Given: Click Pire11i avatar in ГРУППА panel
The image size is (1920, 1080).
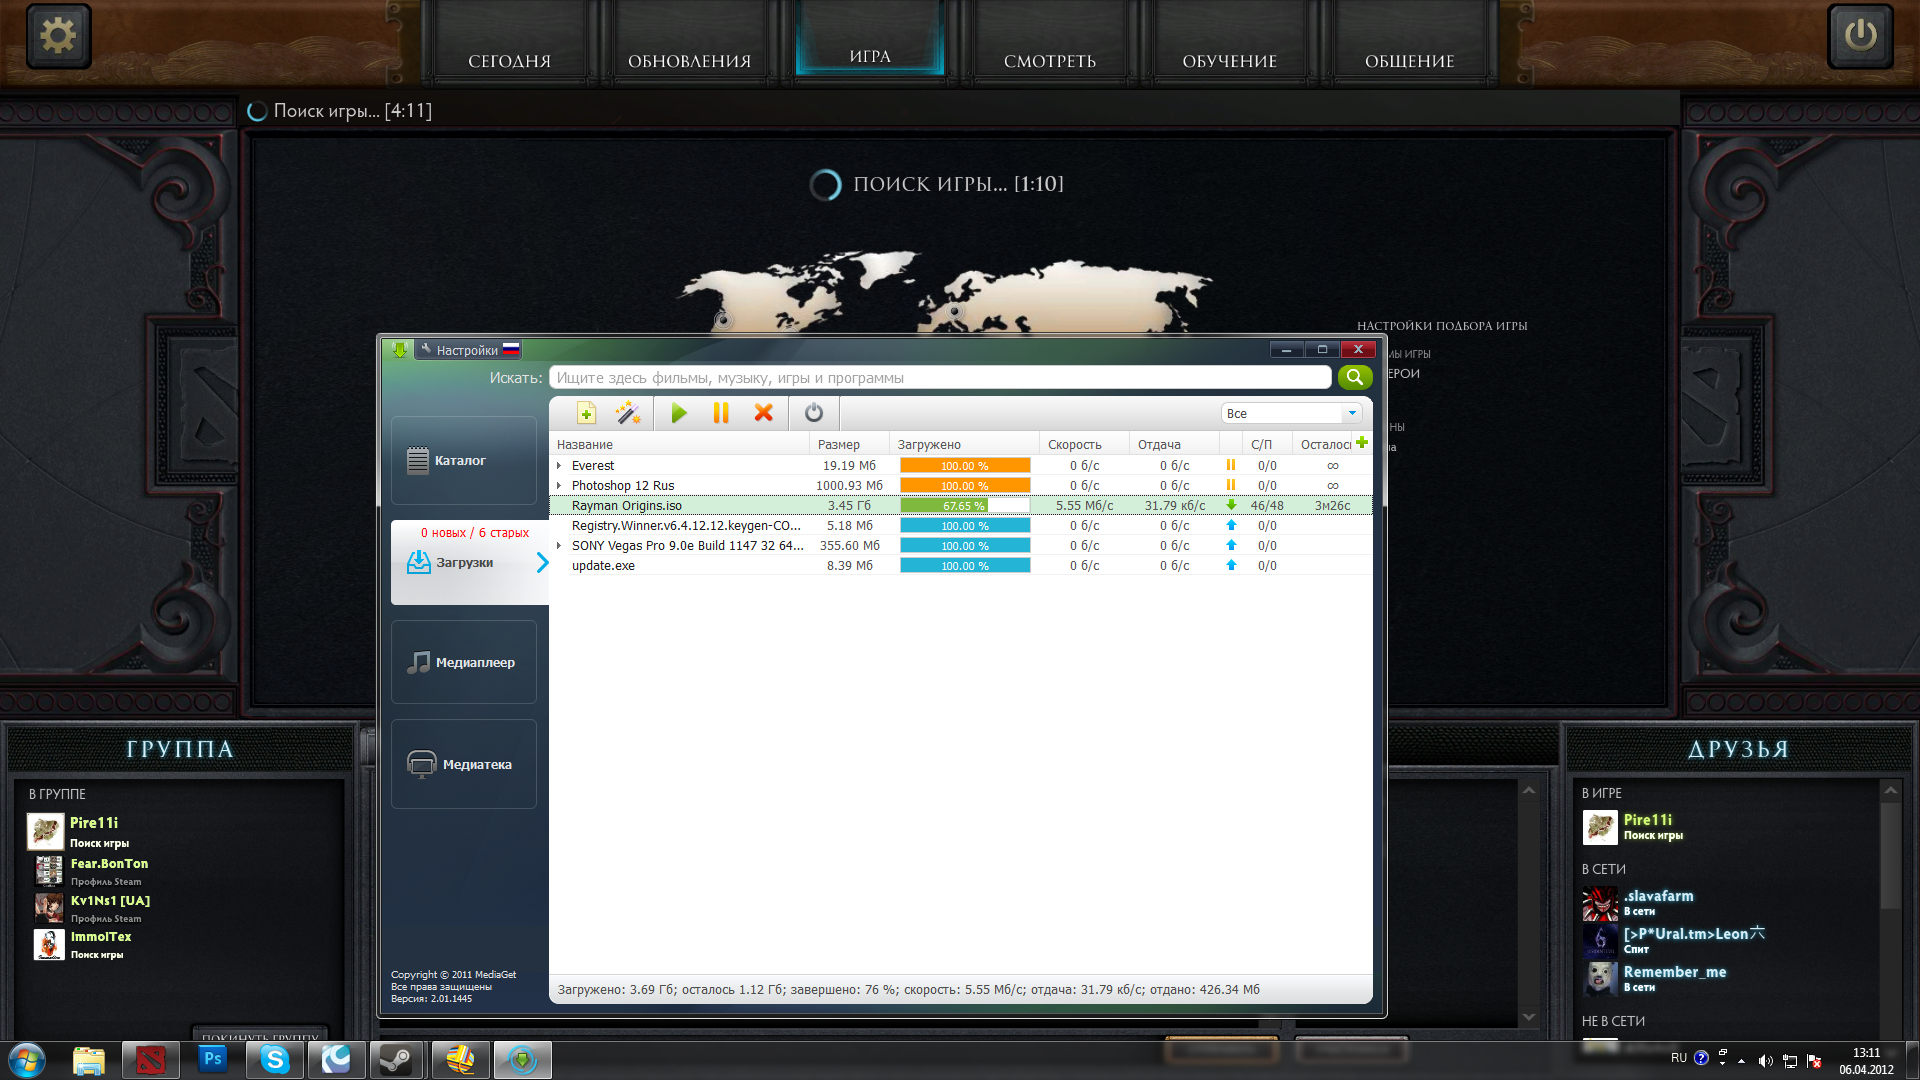Looking at the screenshot, I should click(x=45, y=831).
